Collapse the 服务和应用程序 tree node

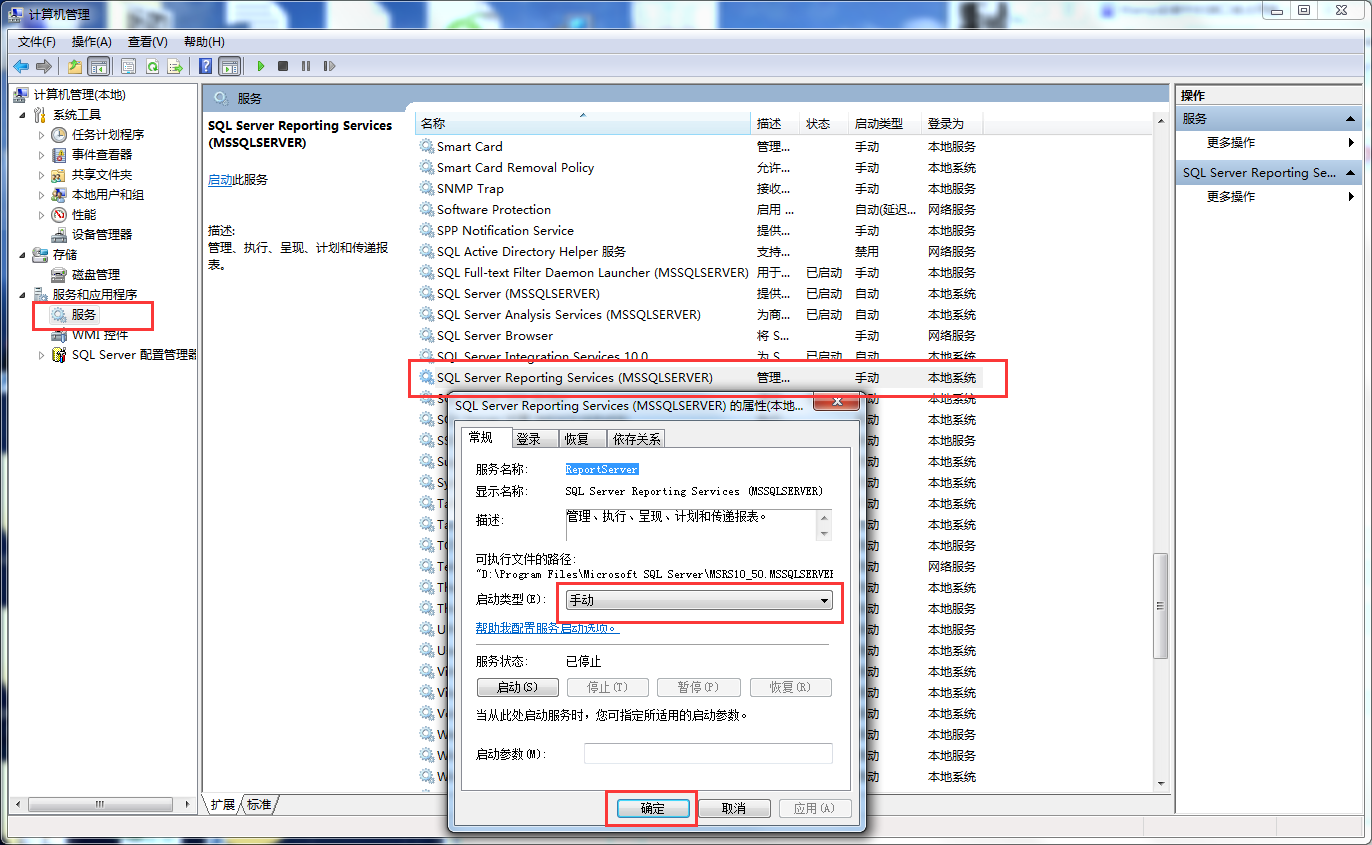point(23,295)
